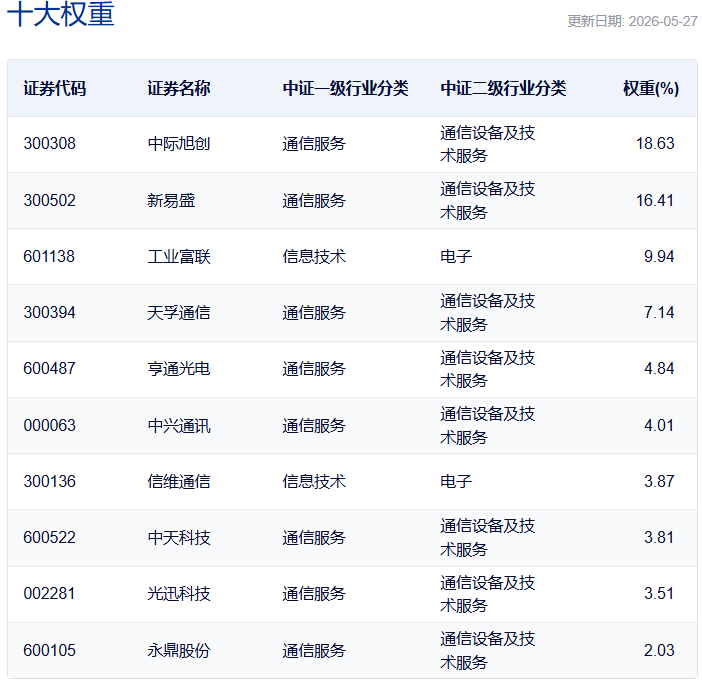This screenshot has width=702, height=688.
Task: Click 通信设备及技术服务 in the 000063 row
Action: (x=488, y=425)
